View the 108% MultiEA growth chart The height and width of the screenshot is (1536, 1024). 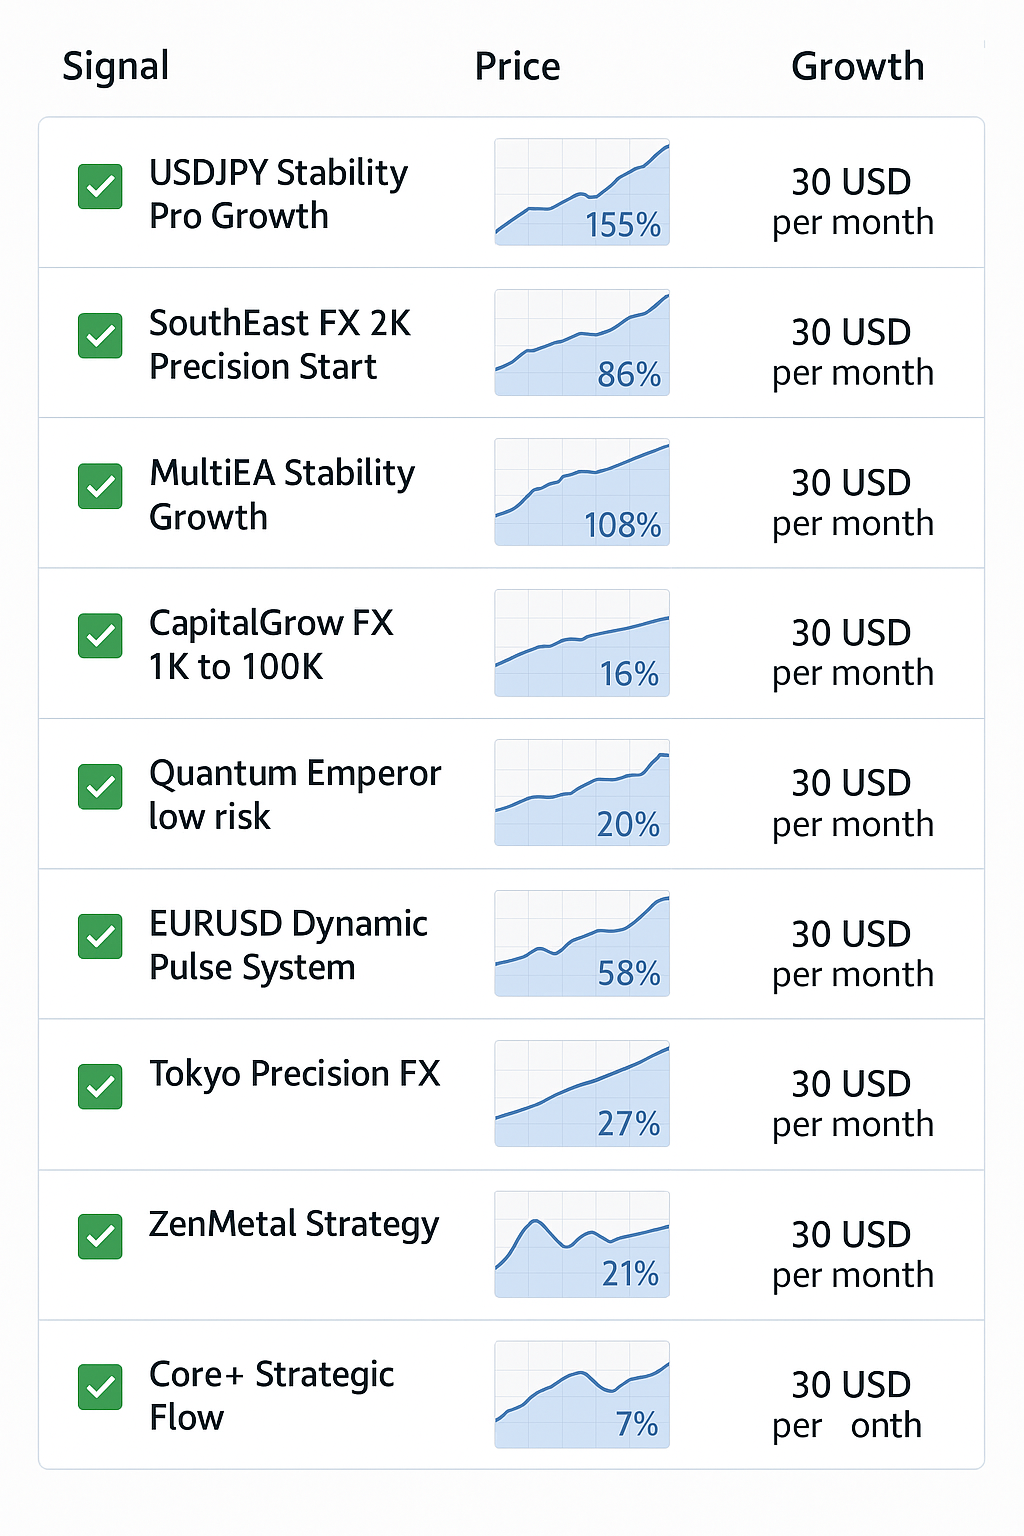pyautogui.click(x=582, y=492)
